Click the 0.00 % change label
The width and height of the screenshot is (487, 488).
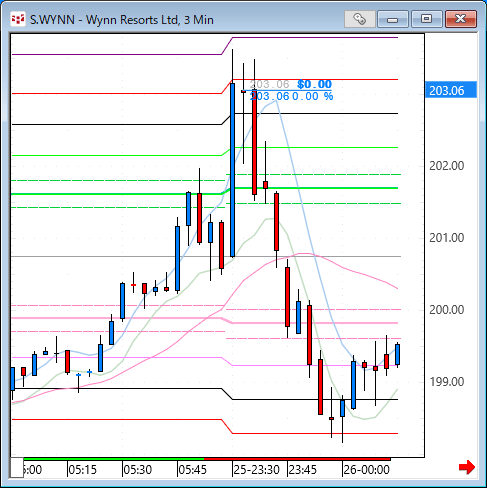[313, 96]
